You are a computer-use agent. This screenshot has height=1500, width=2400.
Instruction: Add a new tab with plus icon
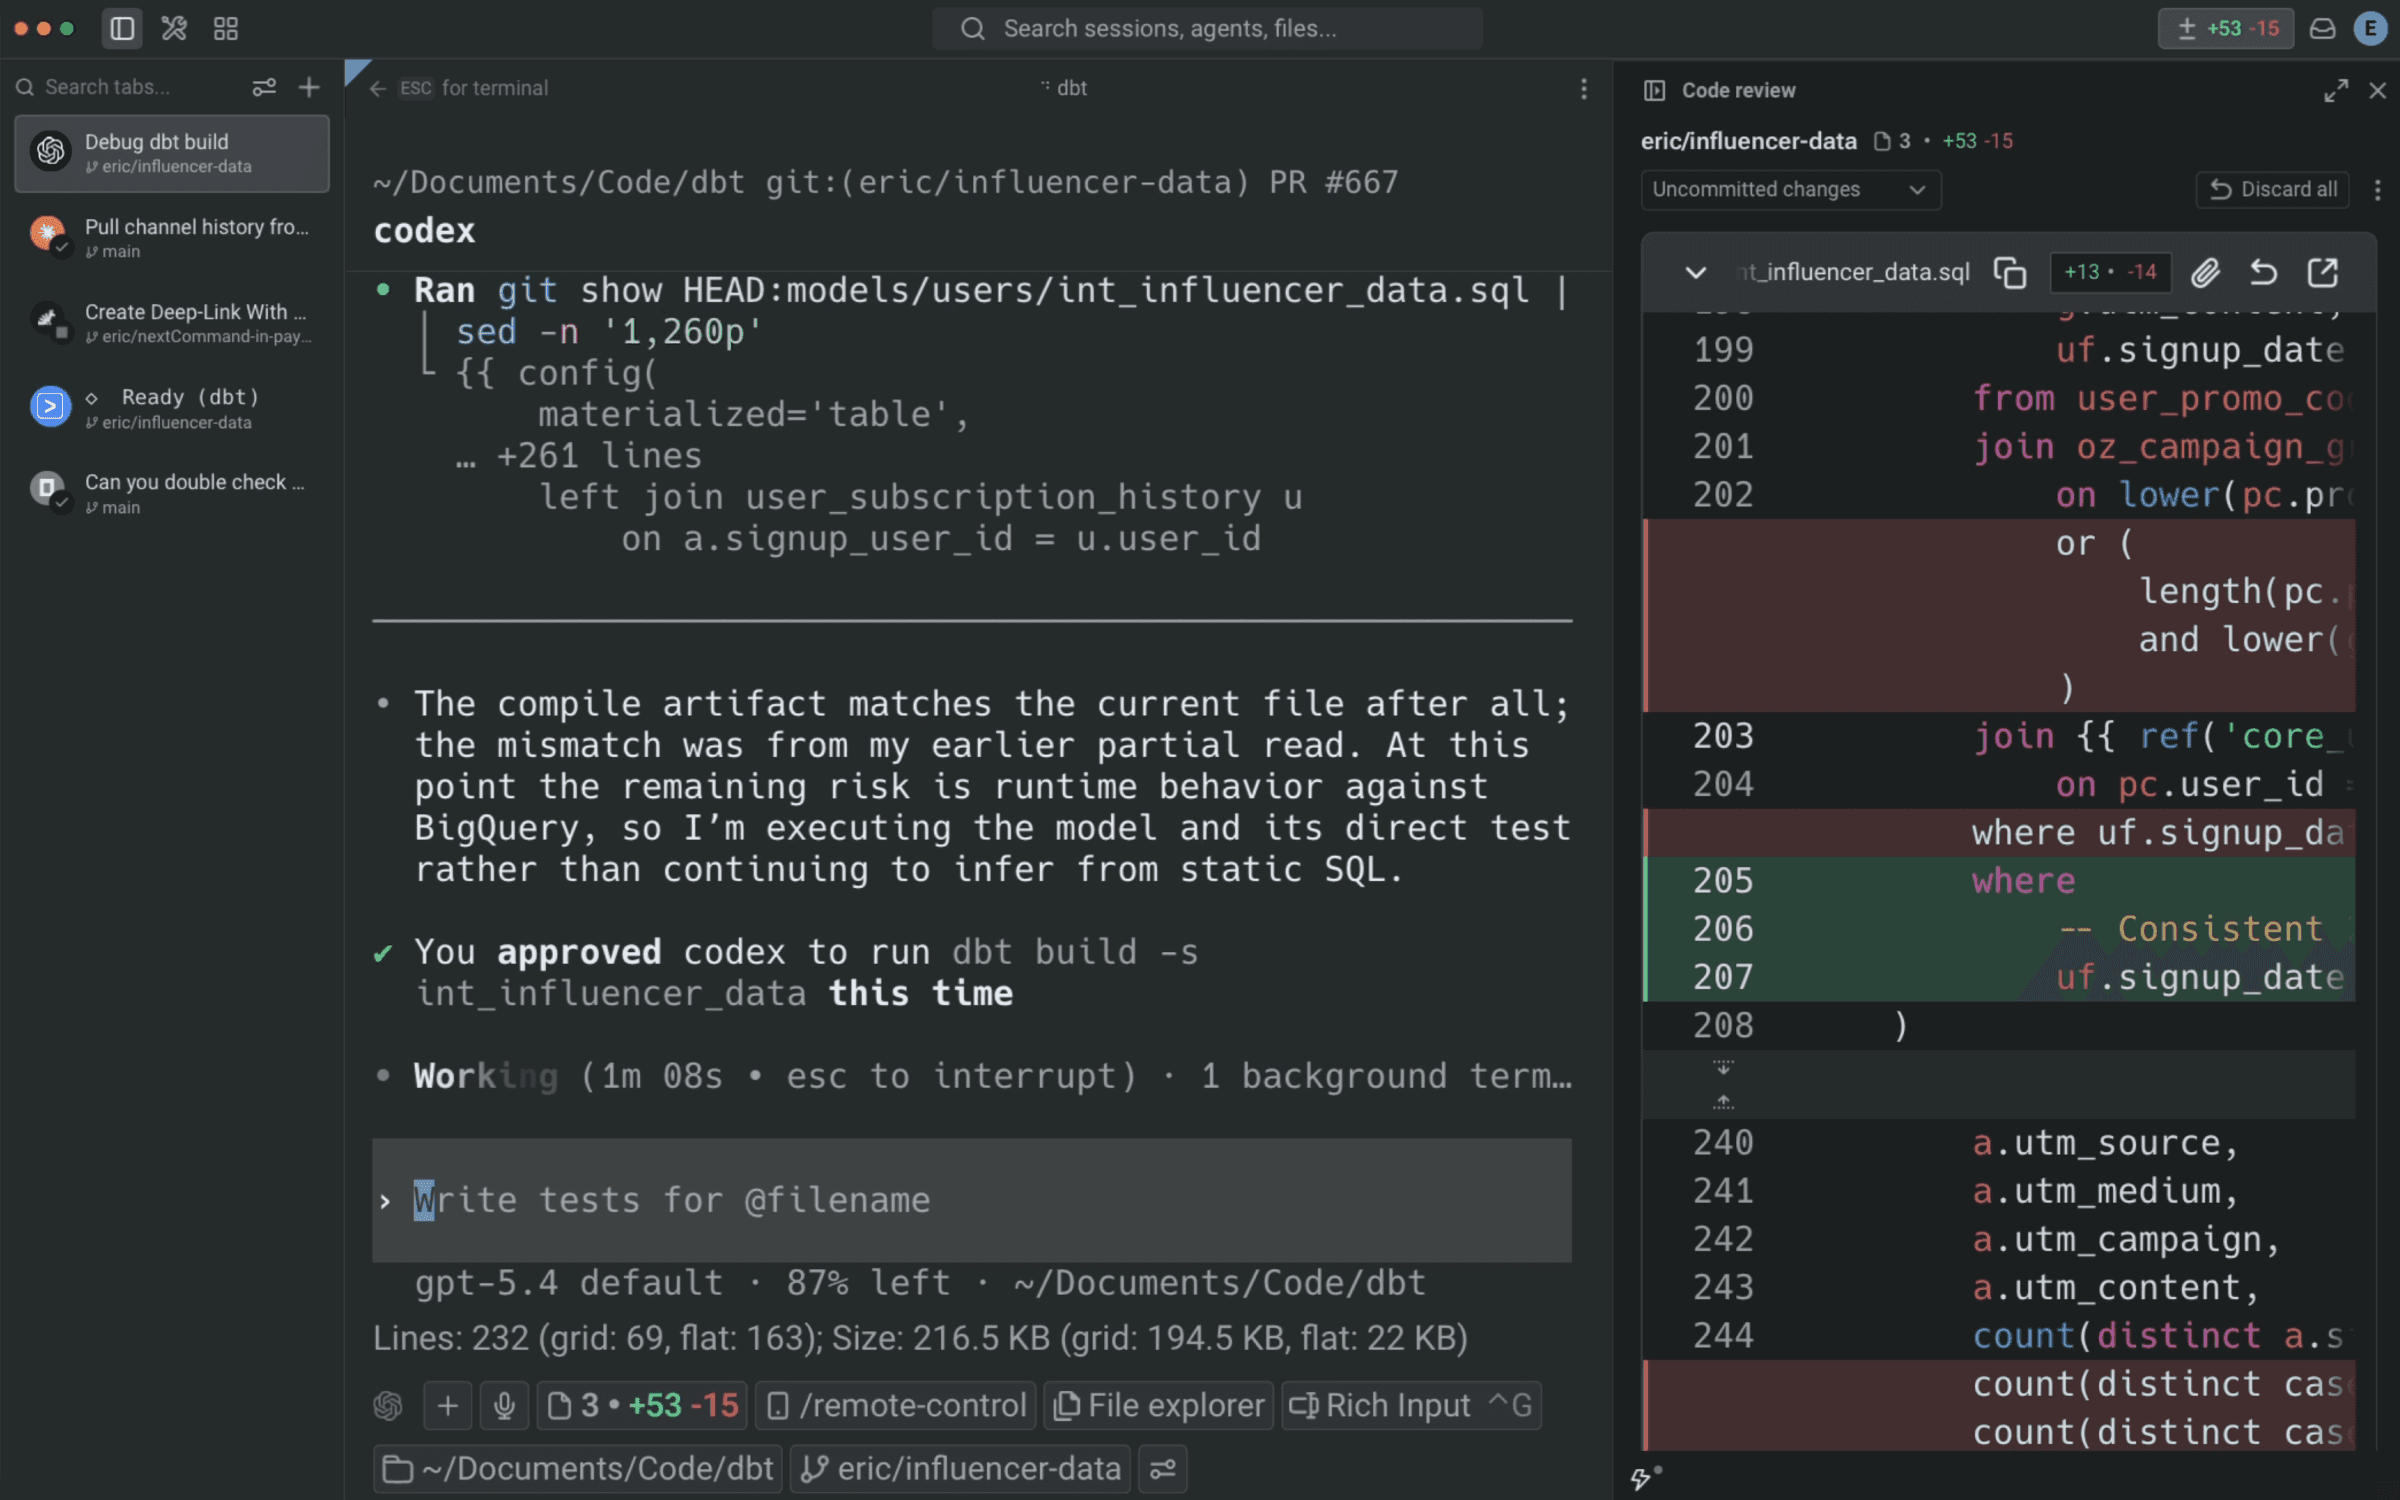click(309, 88)
